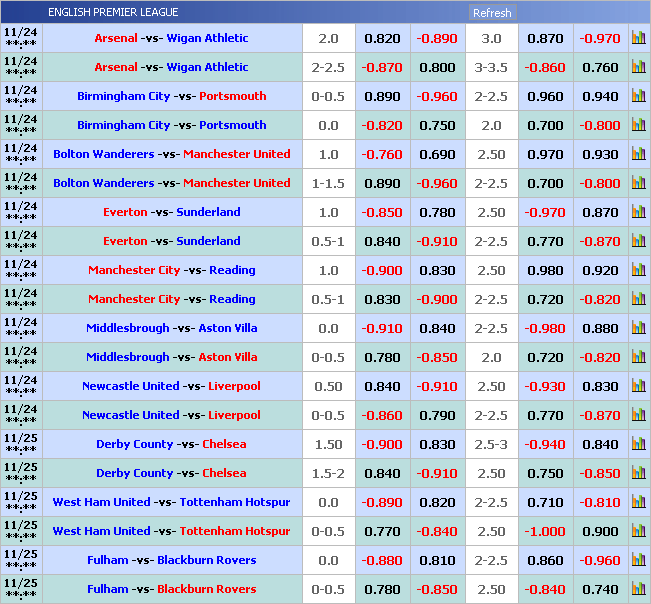Open chart icon for Everton row with 0.5-1 handicap
This screenshot has height=604, width=651.
coord(638,241)
